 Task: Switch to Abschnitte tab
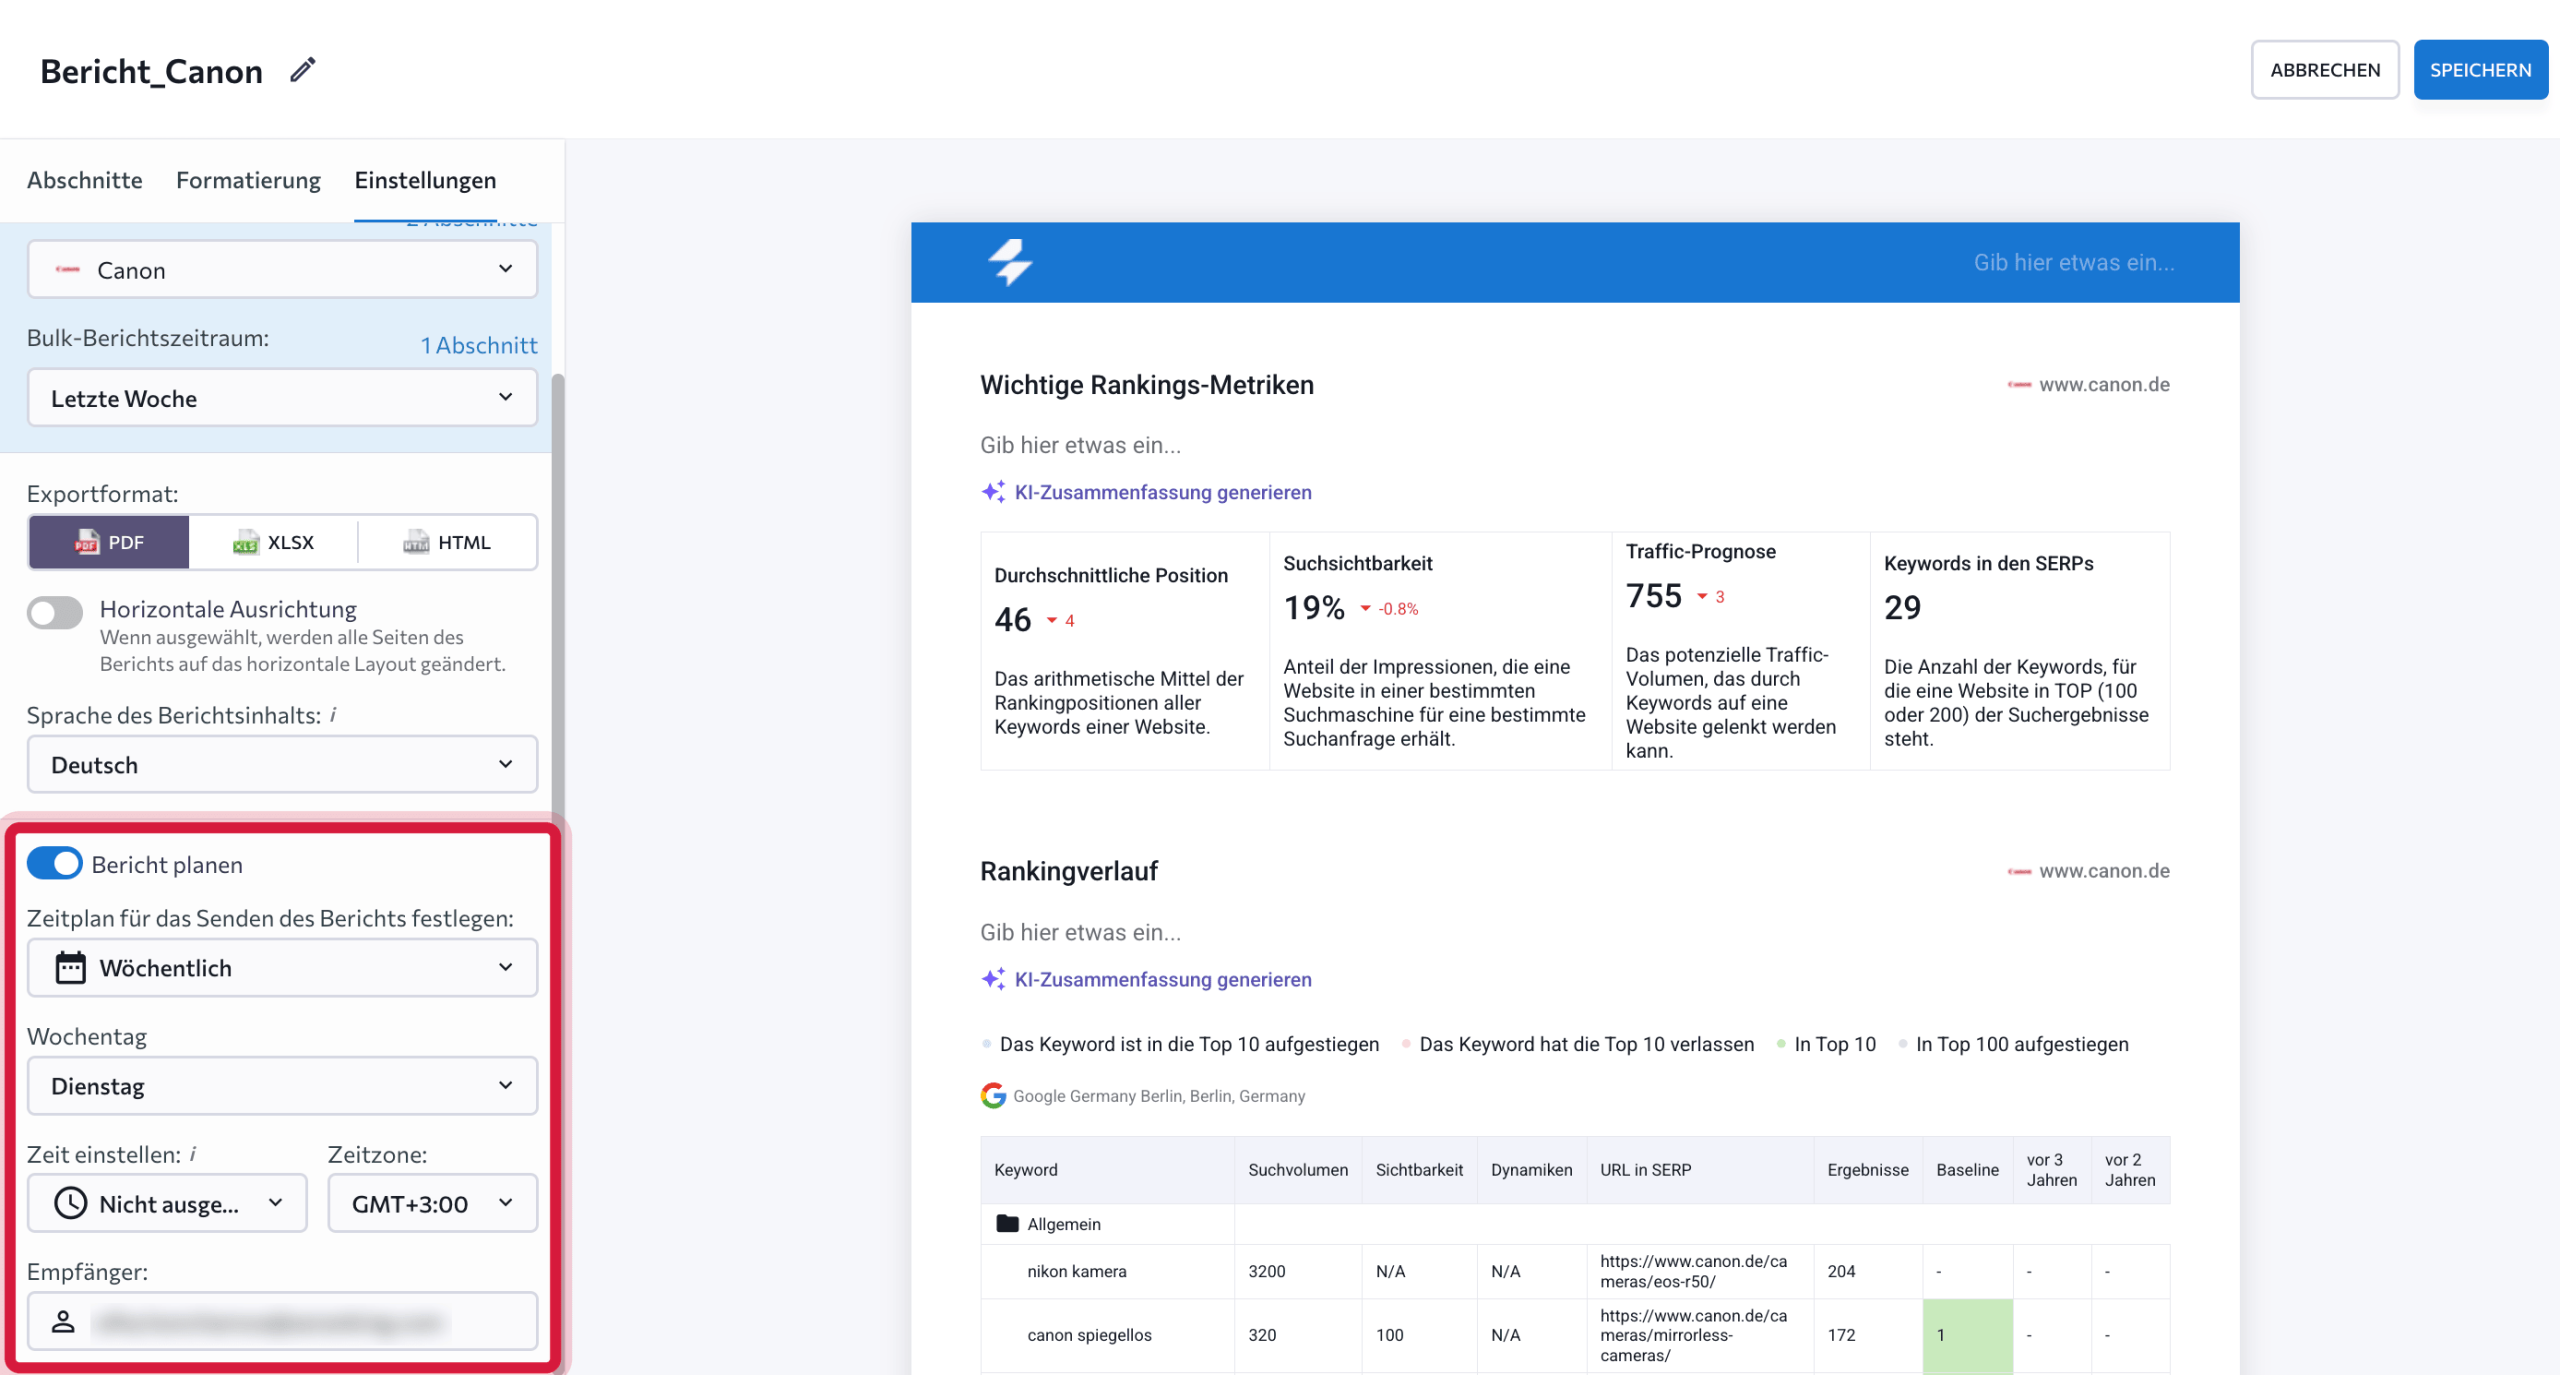[84, 180]
